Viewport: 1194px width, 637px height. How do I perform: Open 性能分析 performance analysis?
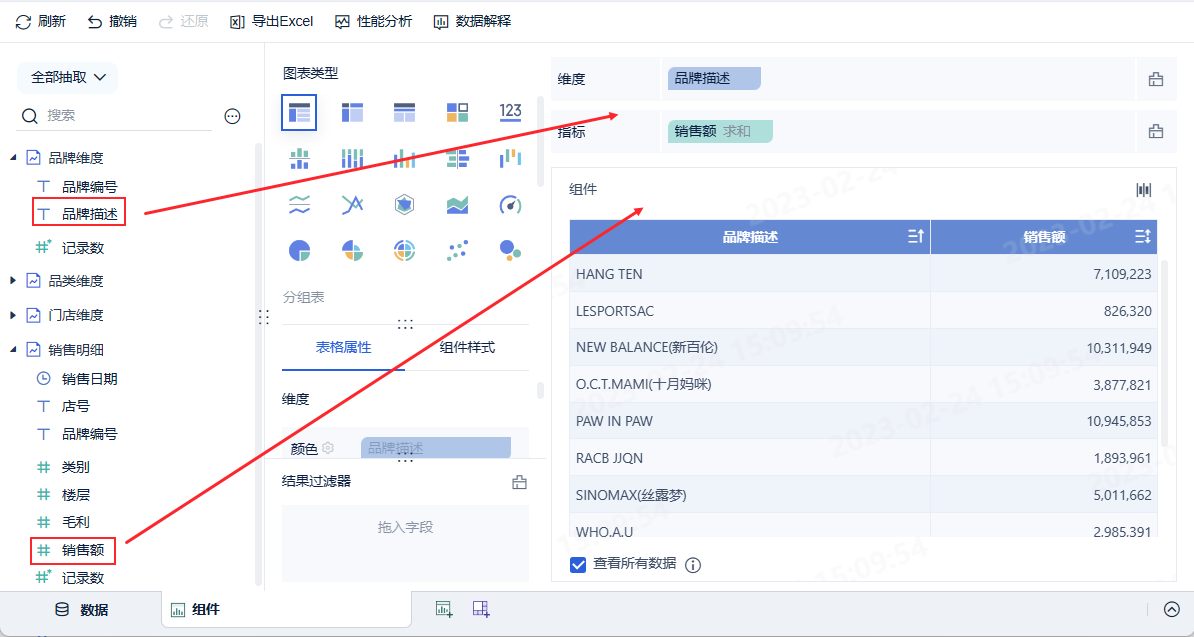pyautogui.click(x=373, y=21)
